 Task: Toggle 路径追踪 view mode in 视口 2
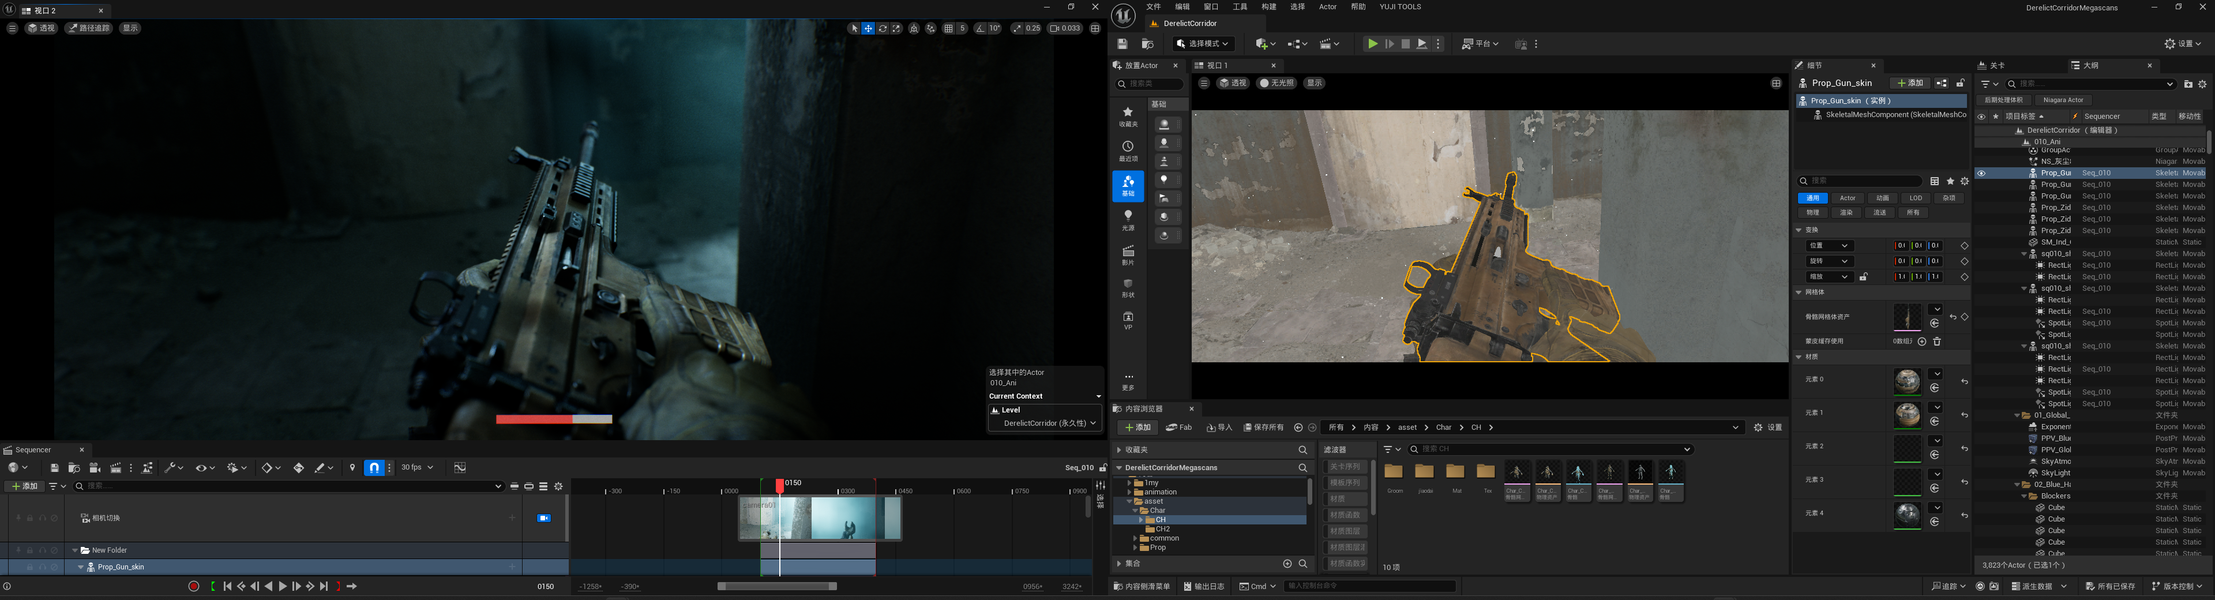(89, 28)
